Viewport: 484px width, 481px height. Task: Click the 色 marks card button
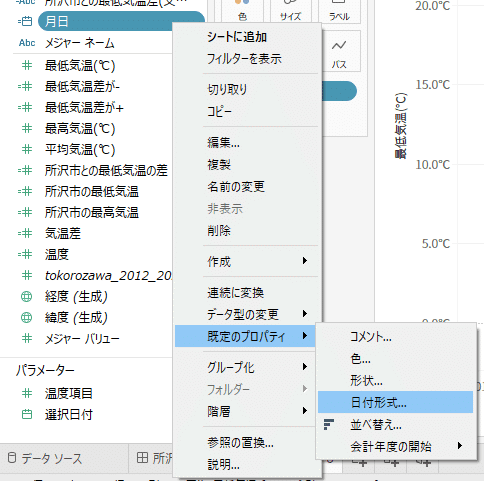(x=242, y=10)
